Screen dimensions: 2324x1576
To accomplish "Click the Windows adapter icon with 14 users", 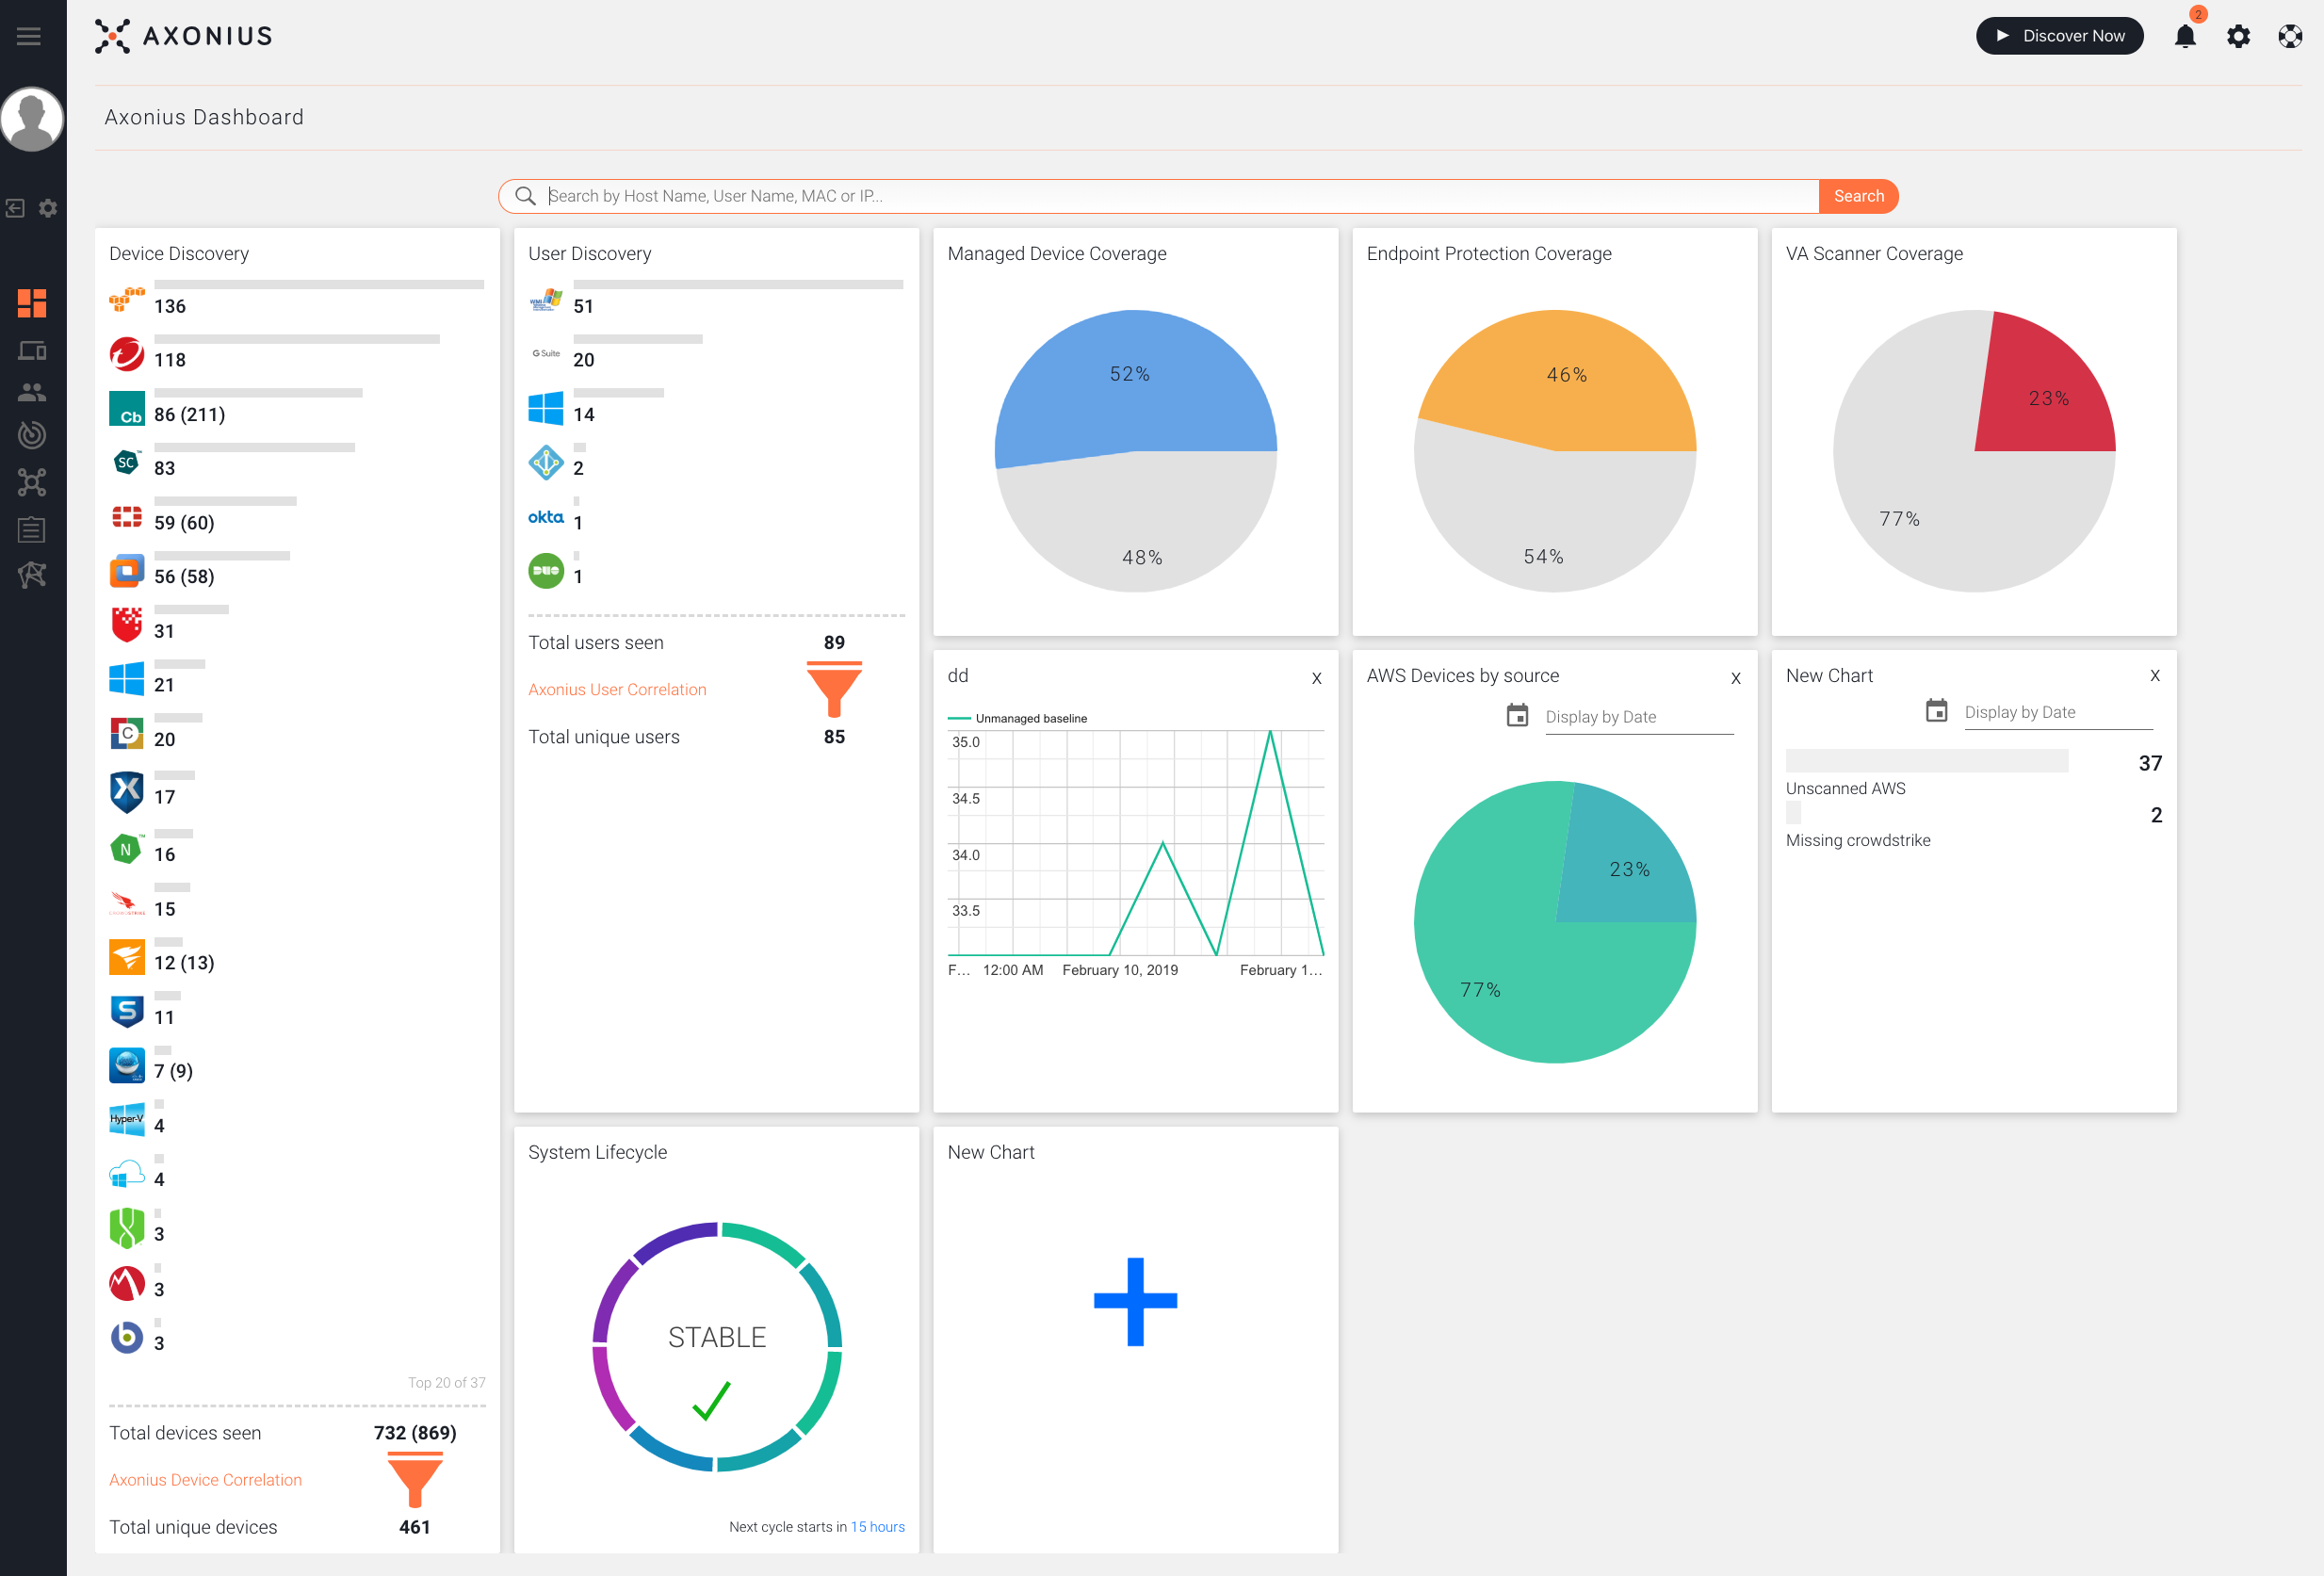I will (x=546, y=408).
